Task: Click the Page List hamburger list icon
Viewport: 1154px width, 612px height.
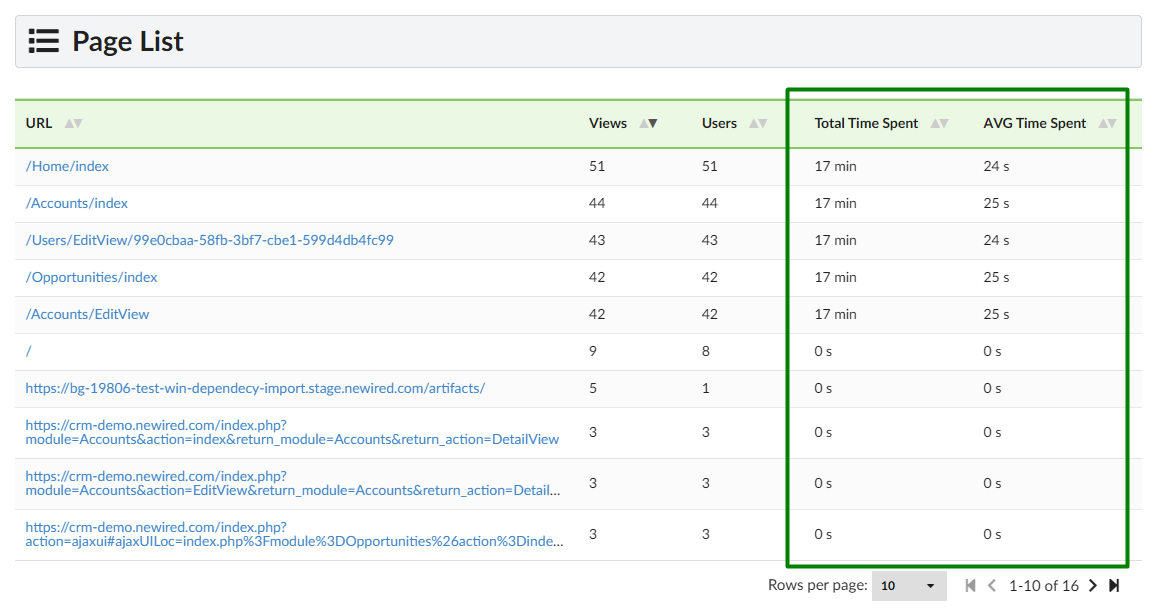Action: tap(43, 41)
